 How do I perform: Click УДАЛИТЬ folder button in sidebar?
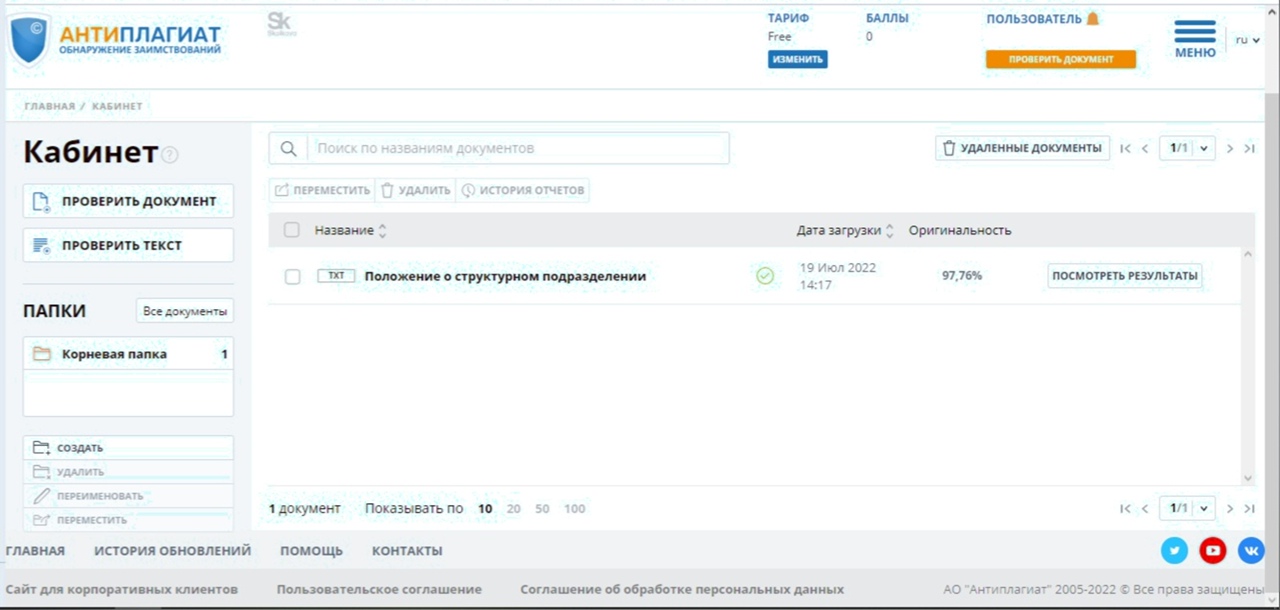coord(128,472)
